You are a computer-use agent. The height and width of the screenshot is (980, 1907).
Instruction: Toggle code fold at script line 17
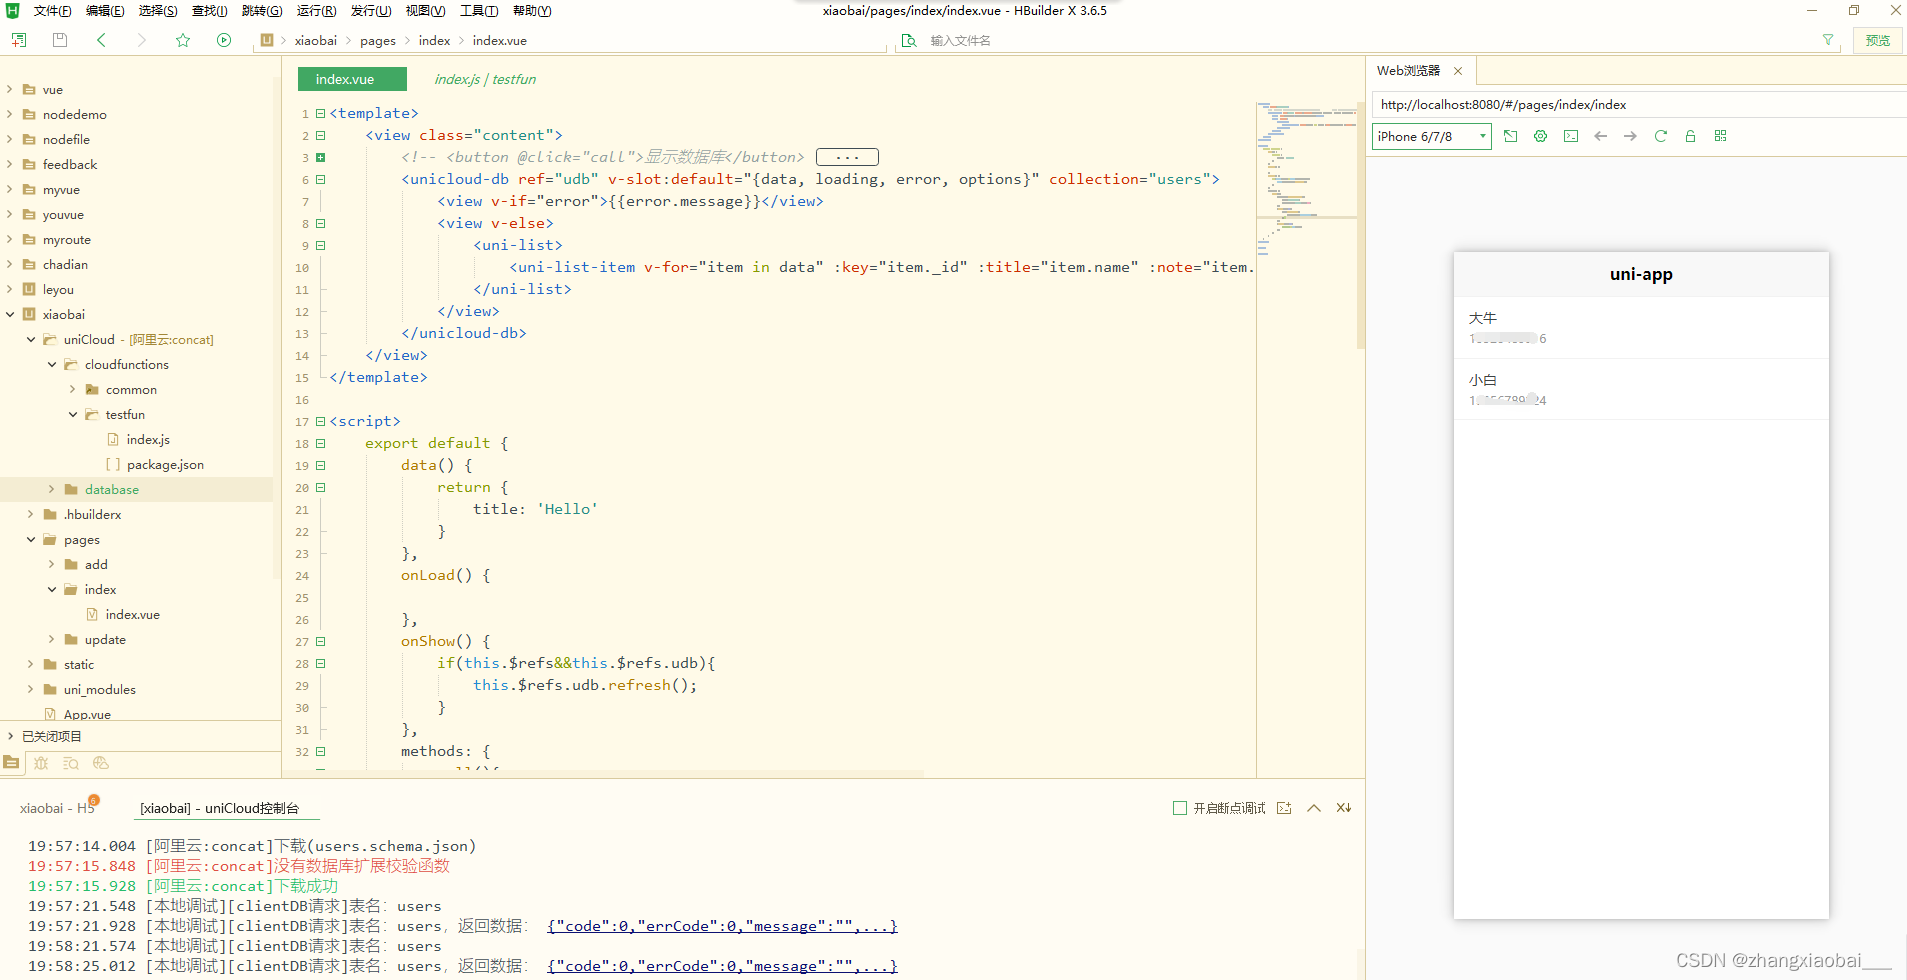pos(321,422)
